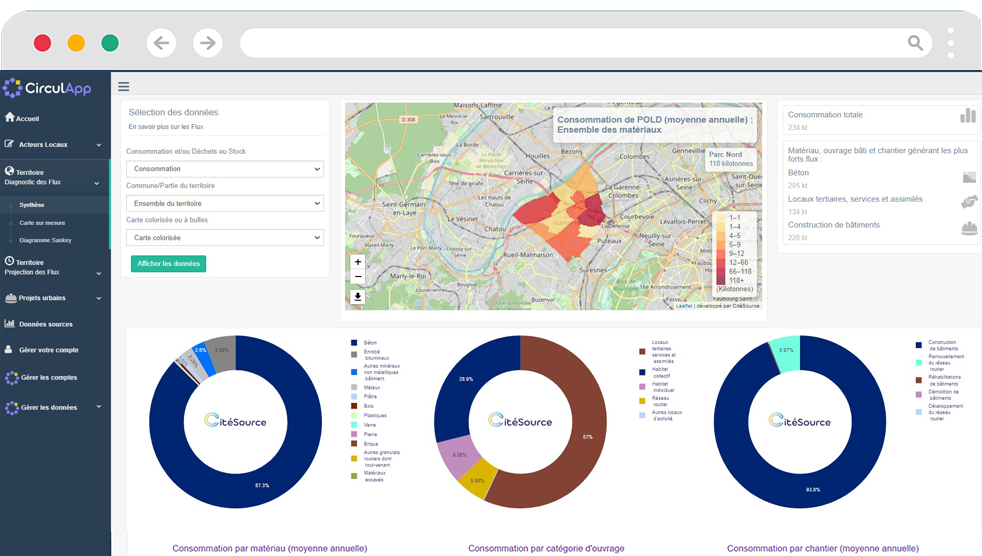Open the Ensemble du territoire dropdown

[225, 203]
